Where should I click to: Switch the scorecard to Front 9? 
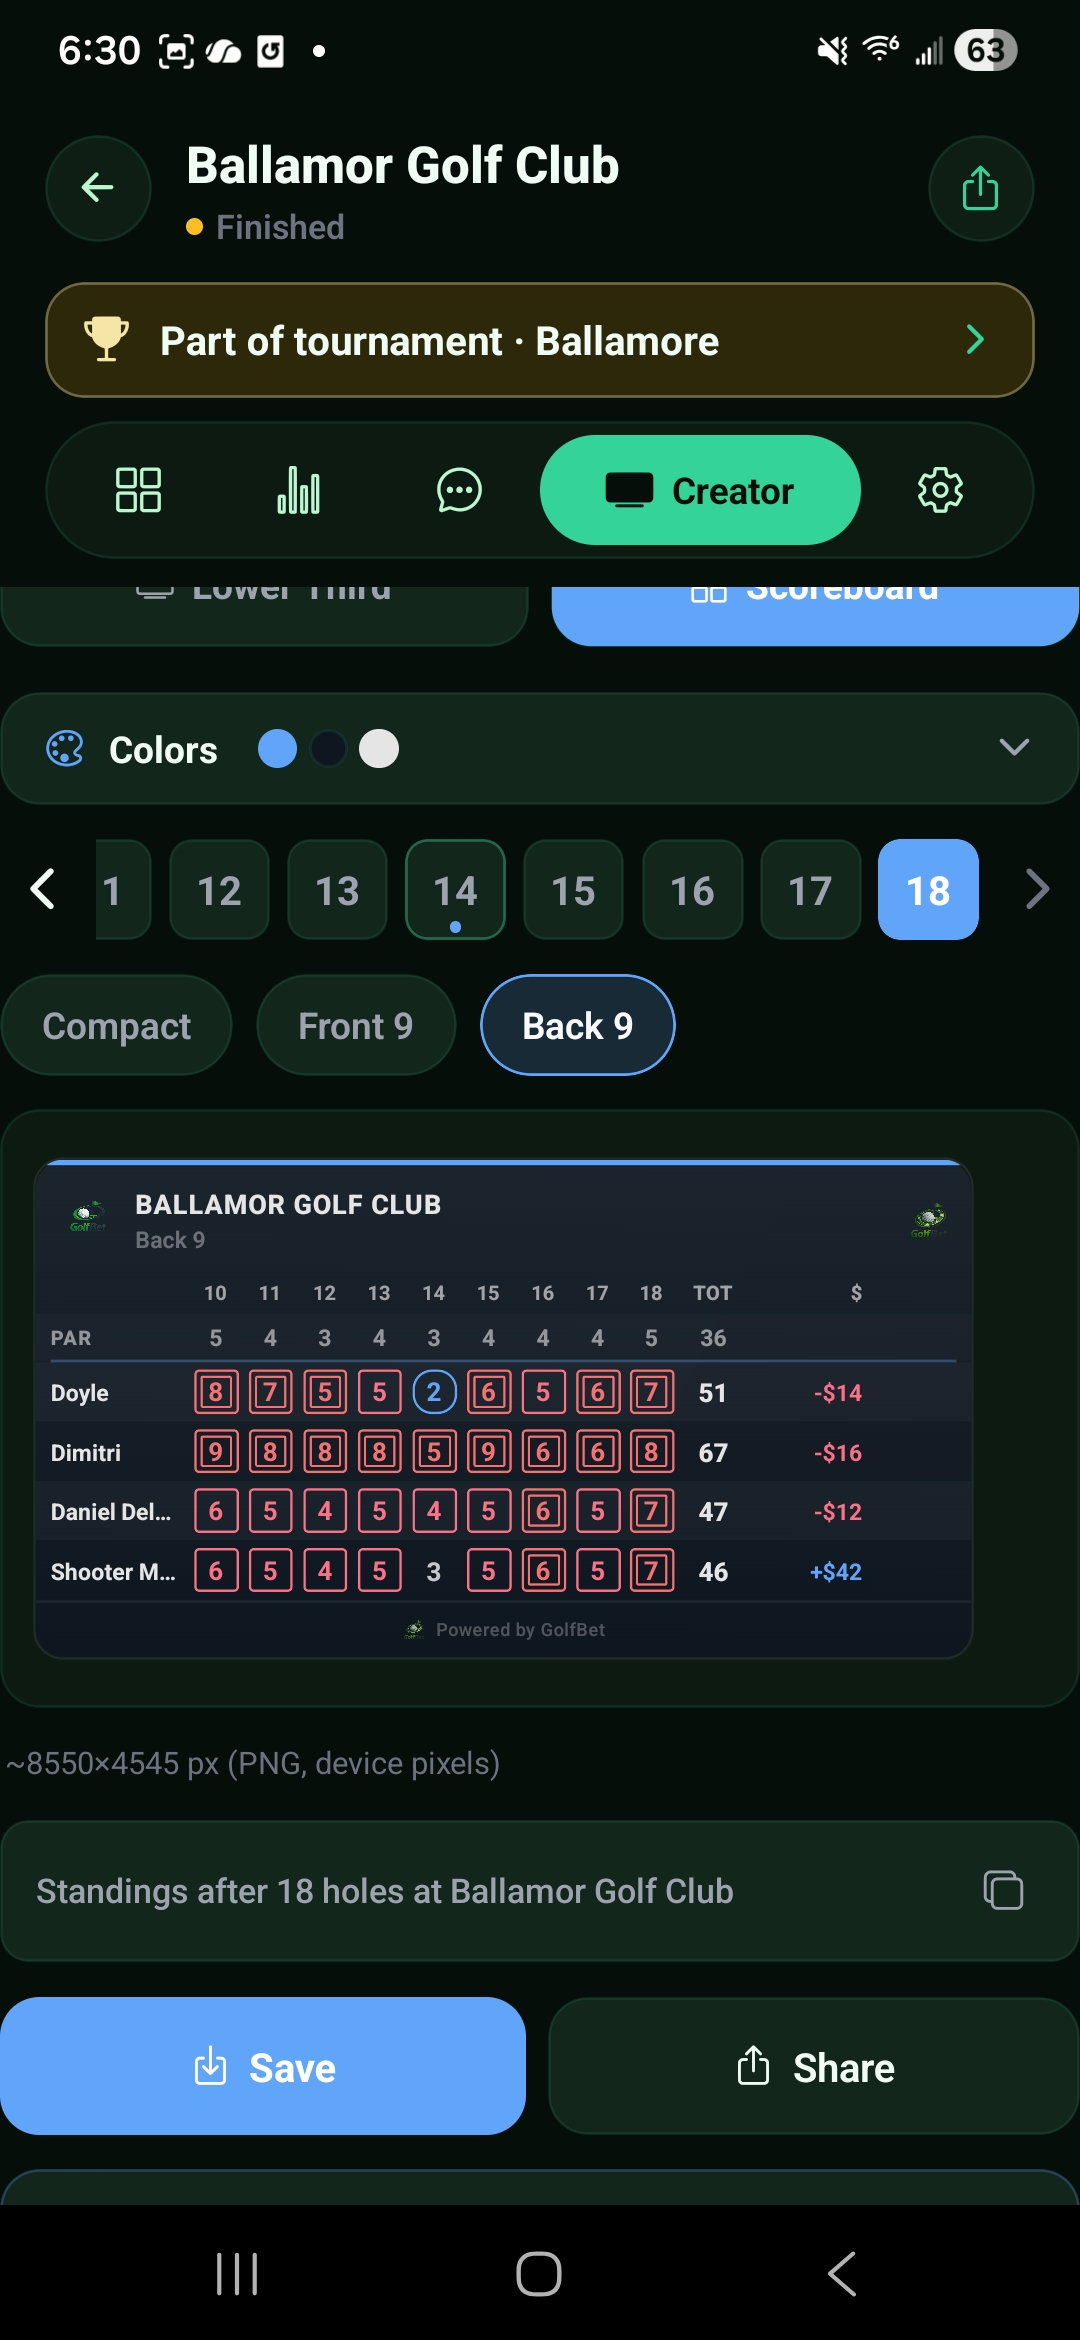(355, 1025)
